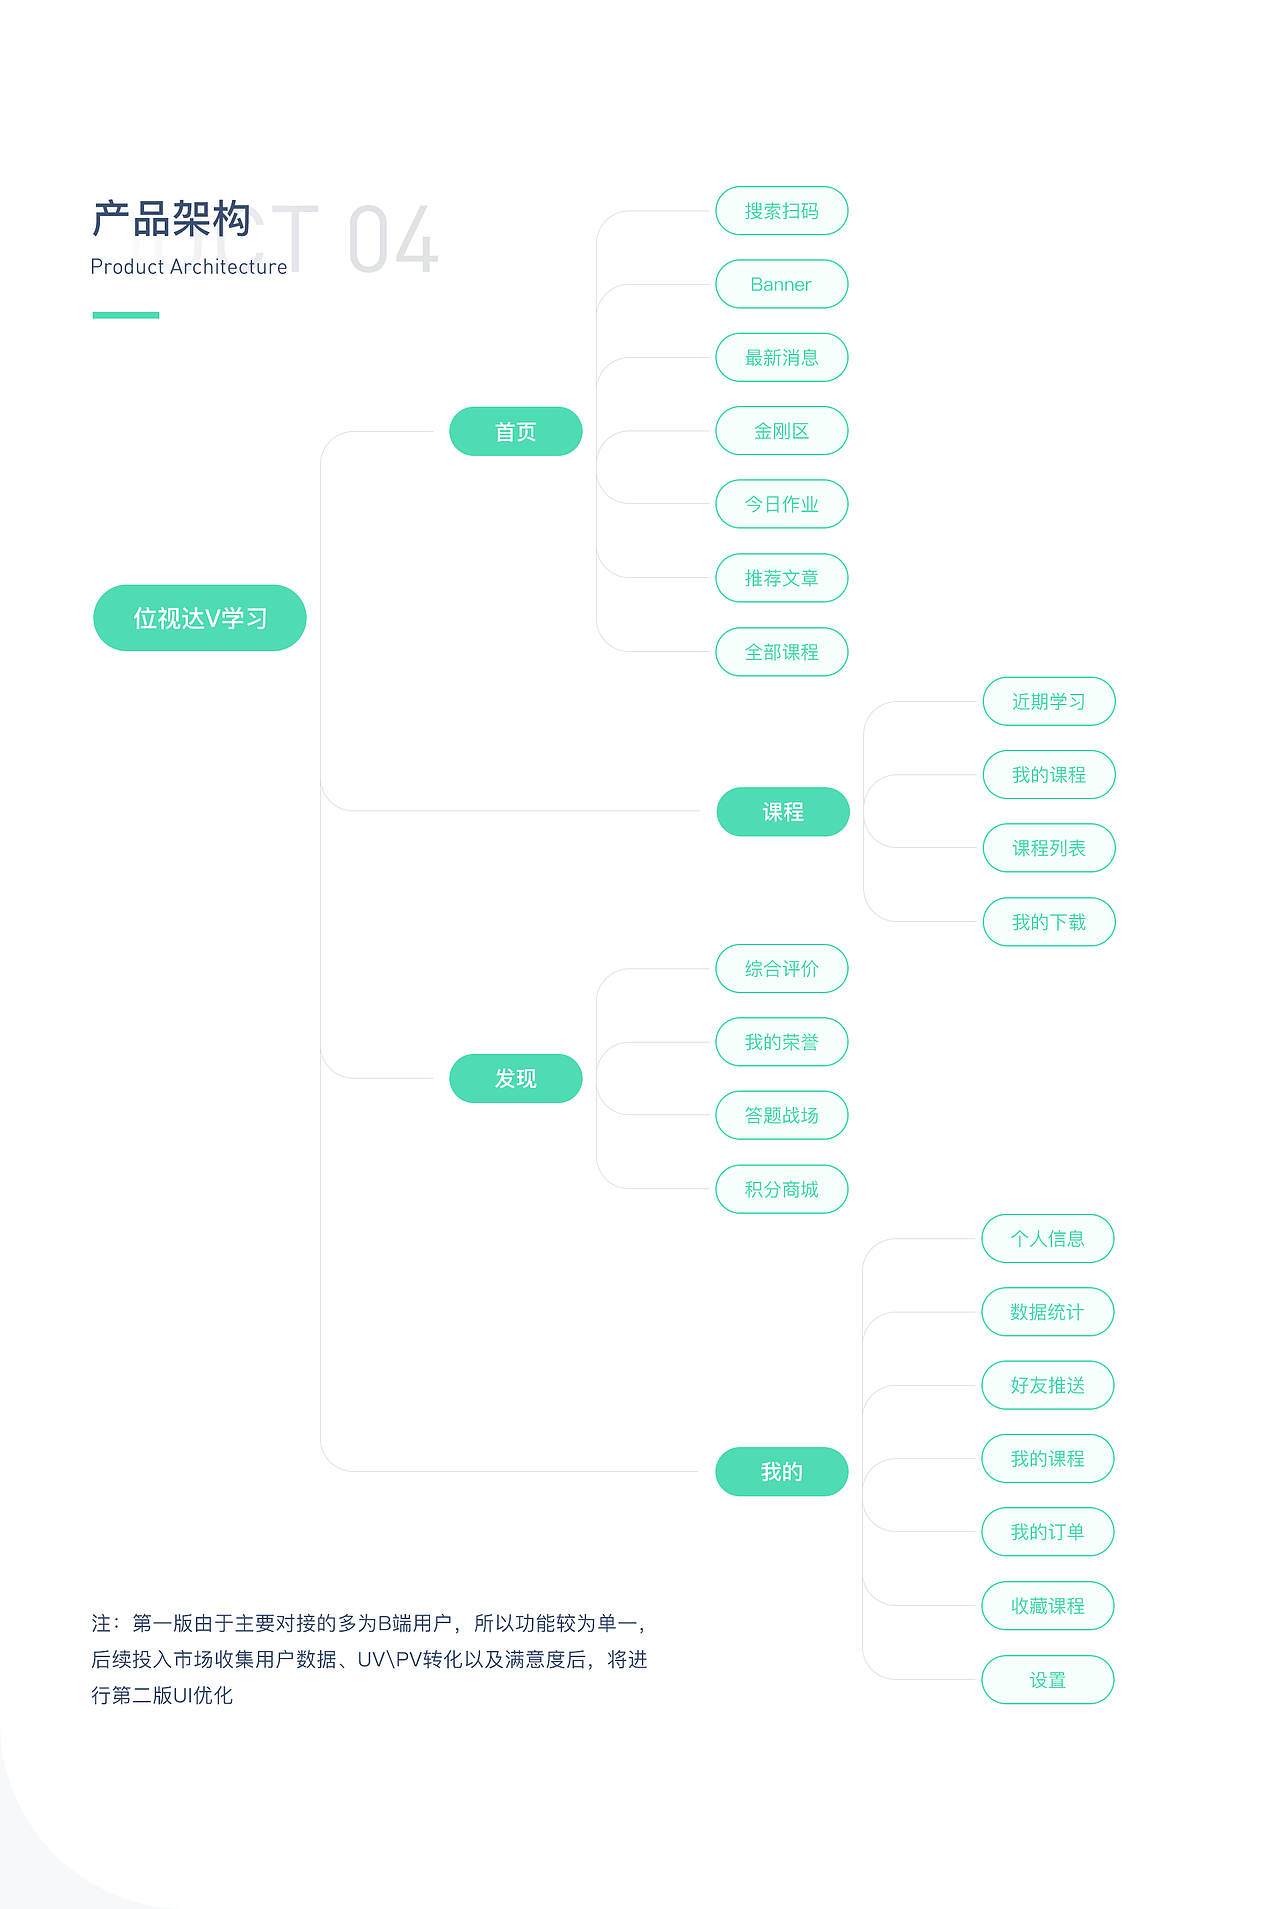Click the 发现 main node

(x=515, y=1078)
